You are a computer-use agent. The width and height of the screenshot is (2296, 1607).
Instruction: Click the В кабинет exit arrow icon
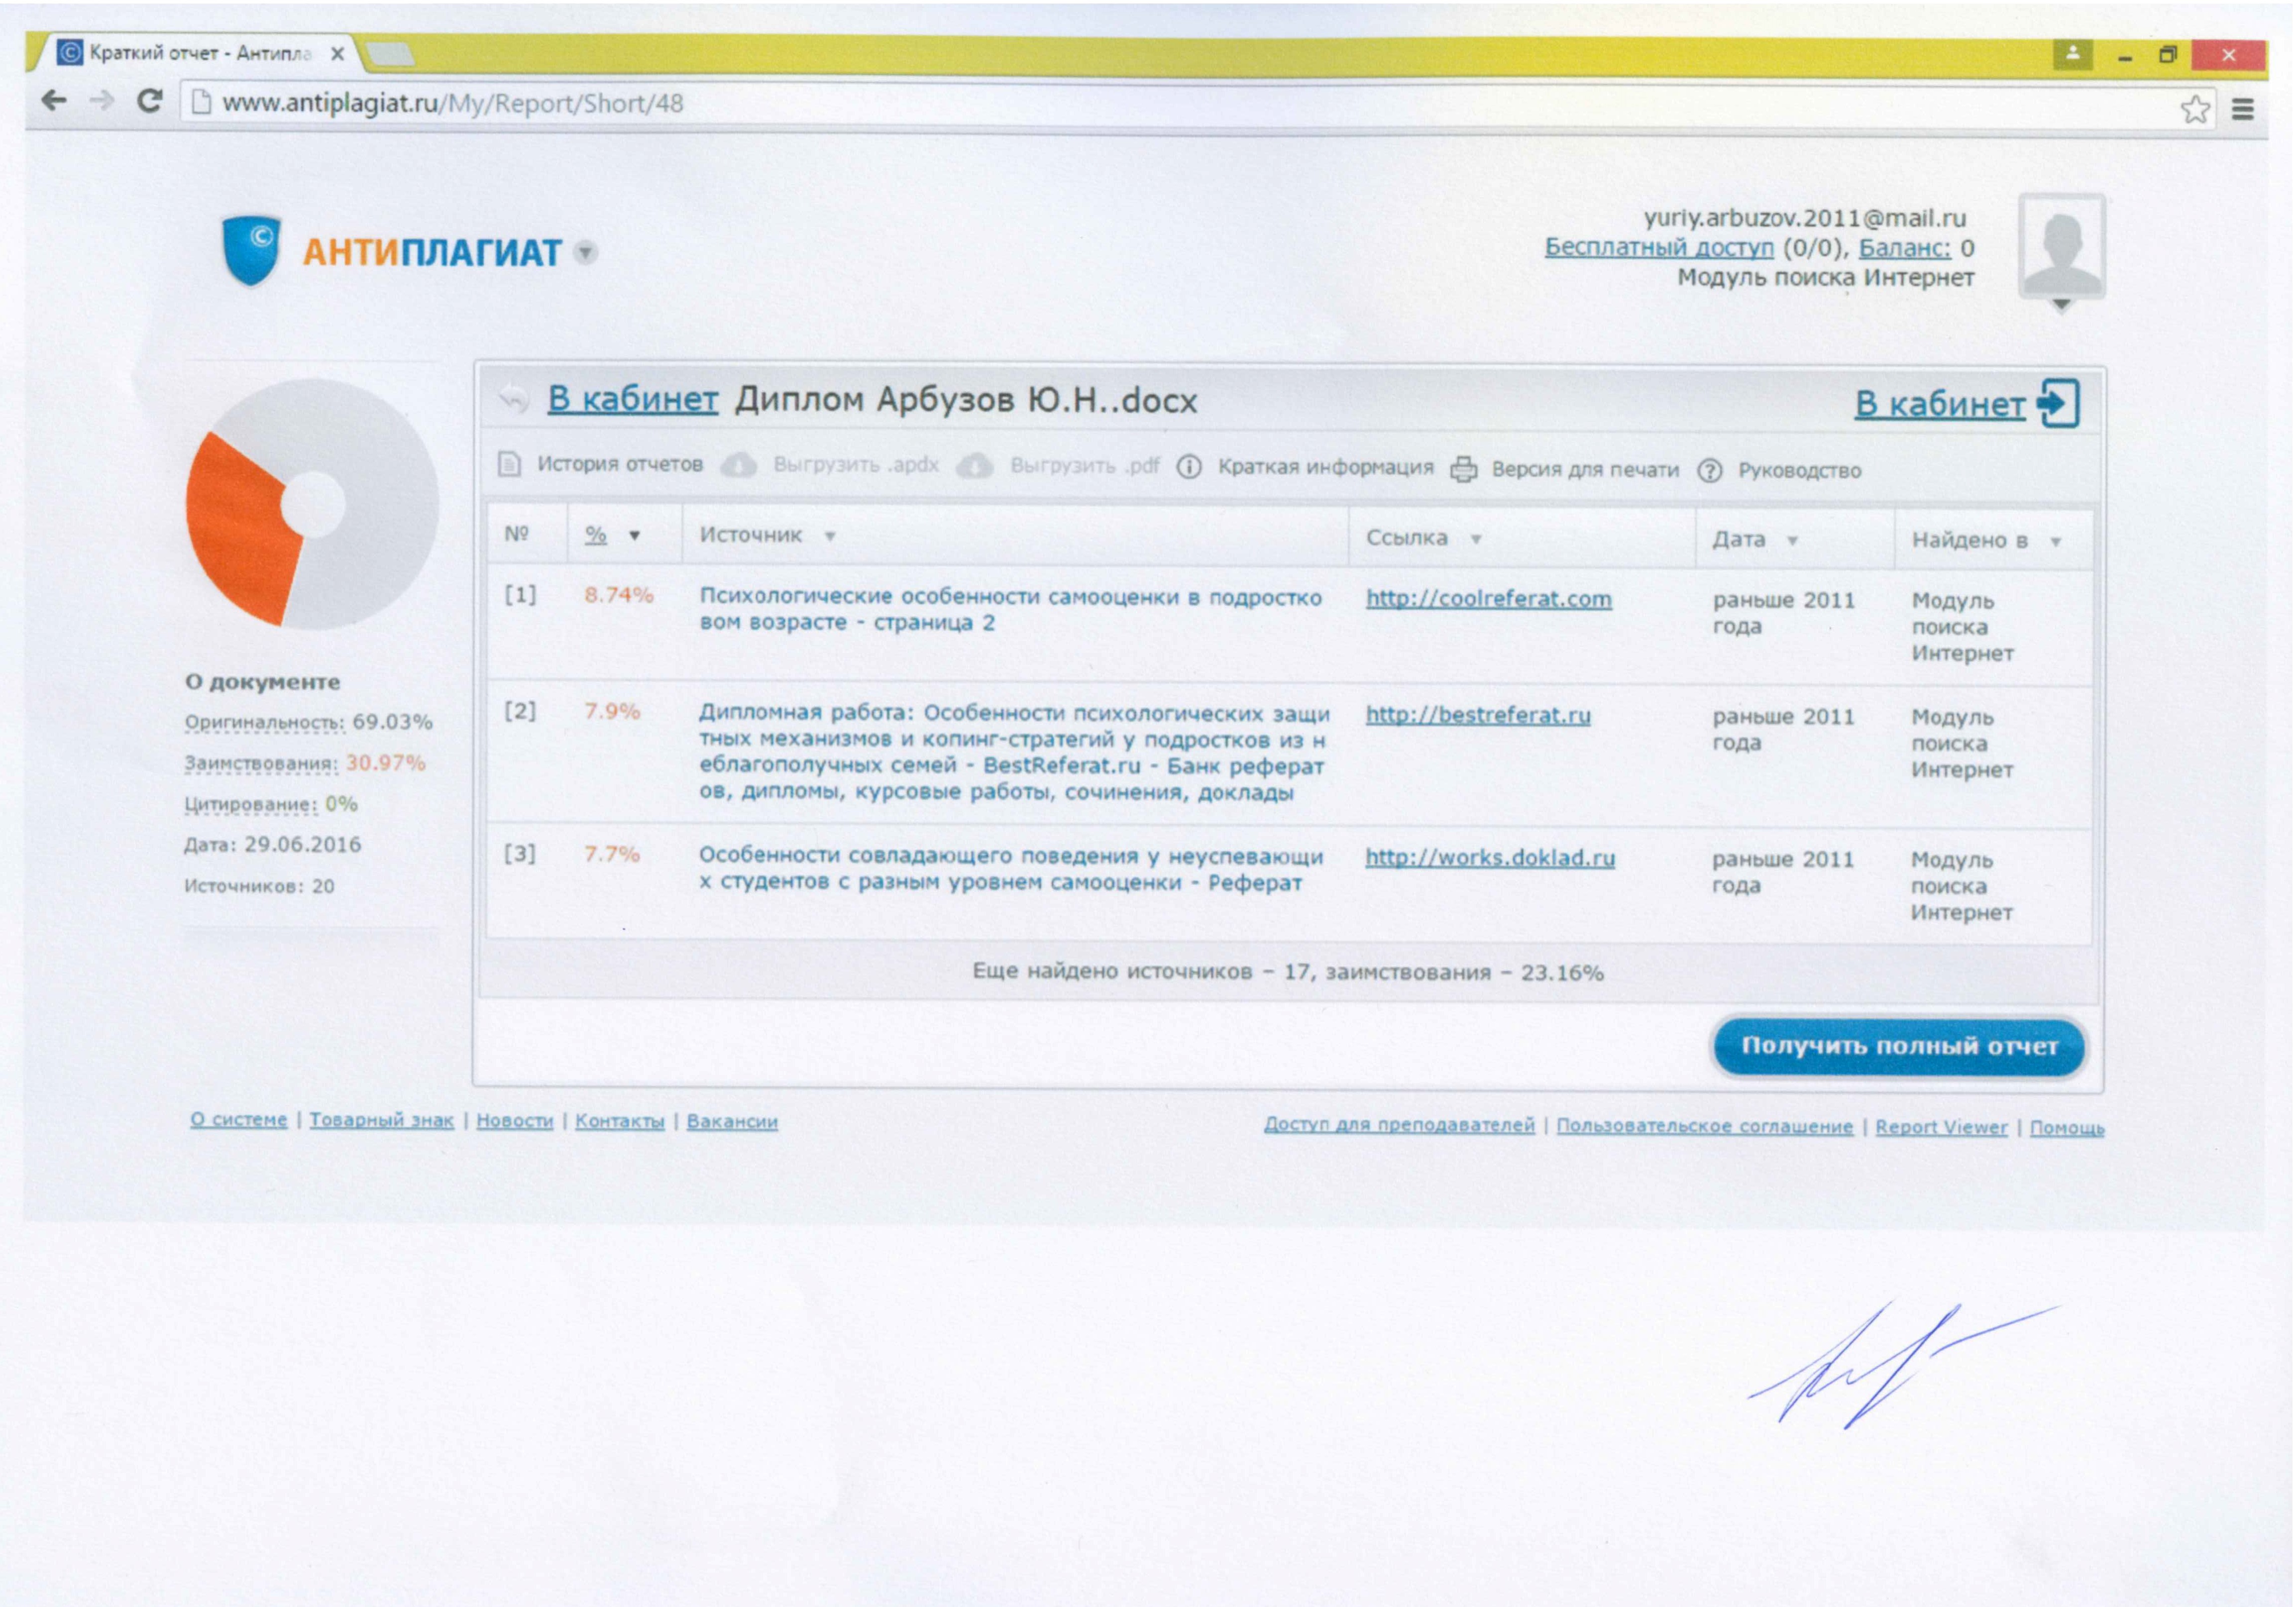coord(2058,403)
